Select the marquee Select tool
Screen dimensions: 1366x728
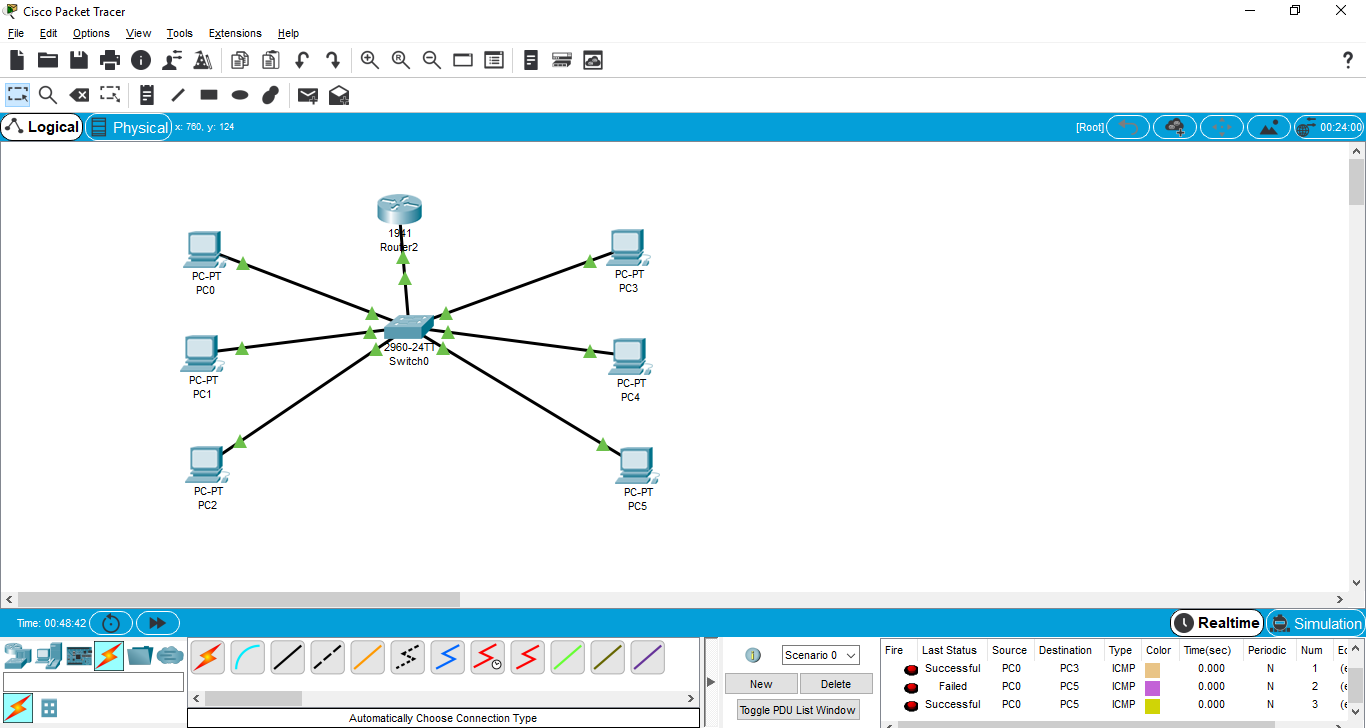coord(17,95)
